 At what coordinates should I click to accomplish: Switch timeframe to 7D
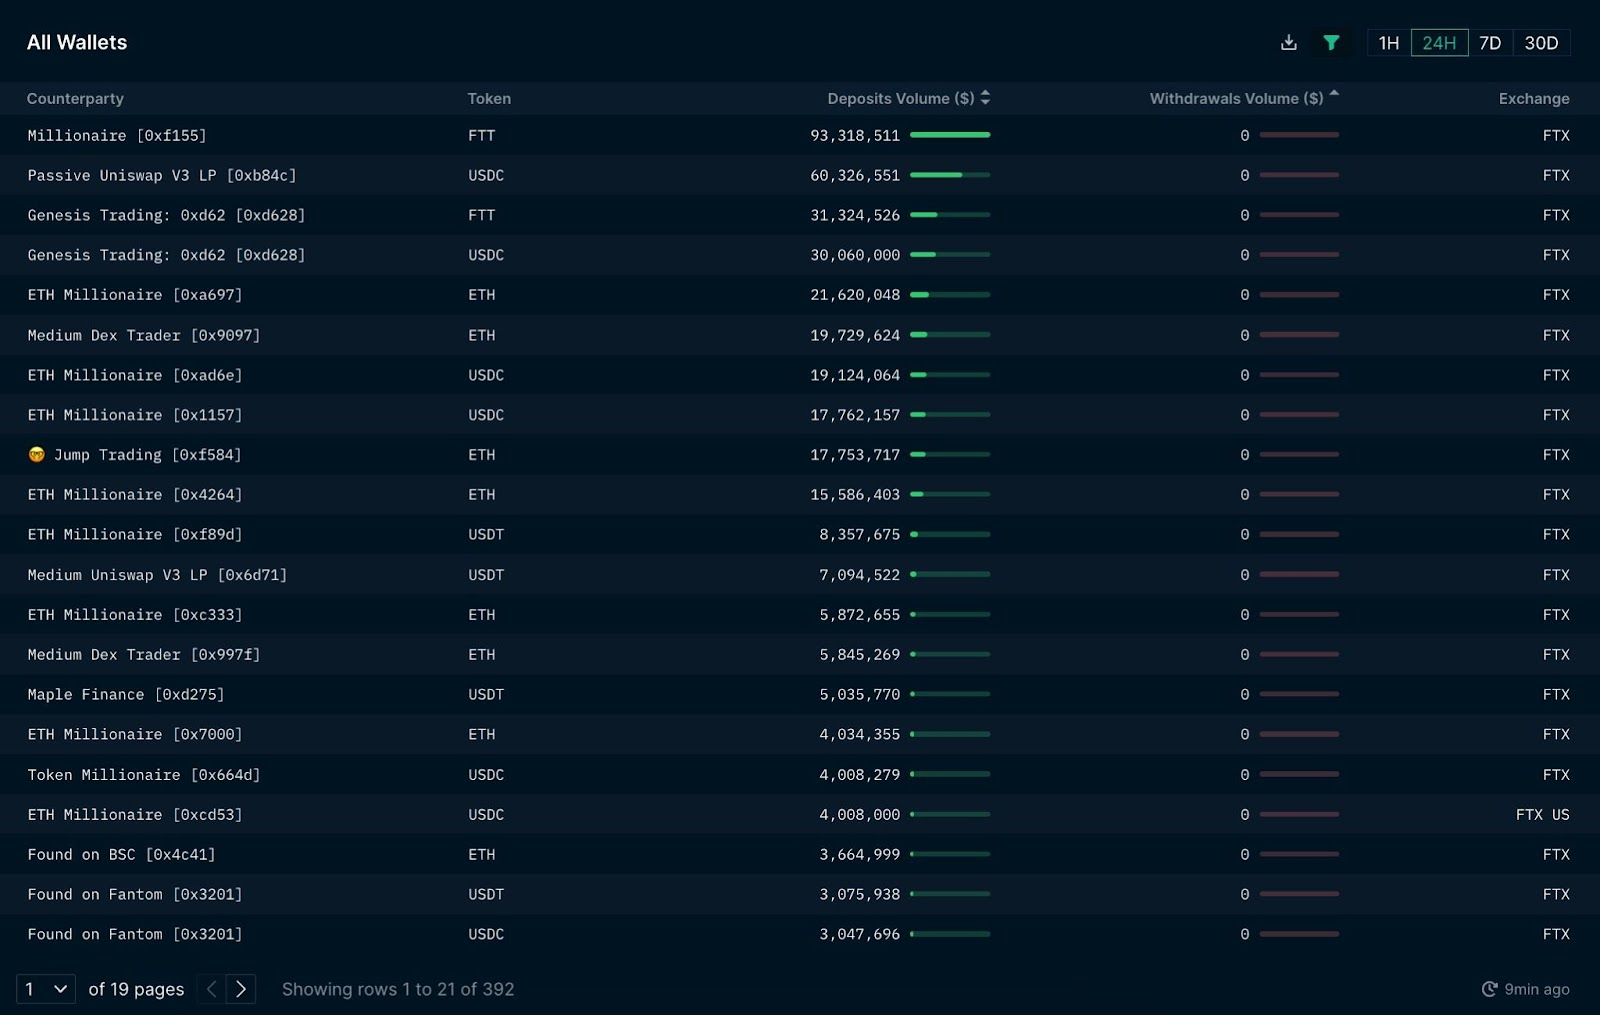click(1490, 43)
